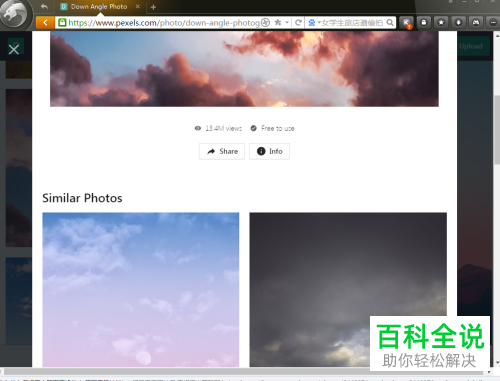The height and width of the screenshot is (381, 500).
Task: Reload the page with refresh icon
Action: pyautogui.click(x=298, y=23)
